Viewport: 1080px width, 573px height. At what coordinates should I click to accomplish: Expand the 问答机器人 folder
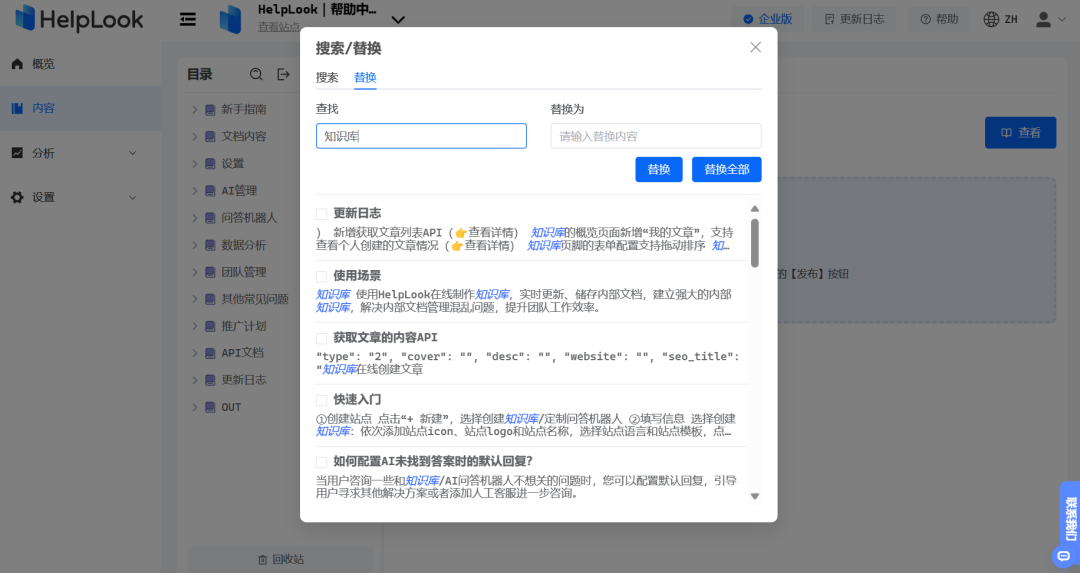click(194, 218)
